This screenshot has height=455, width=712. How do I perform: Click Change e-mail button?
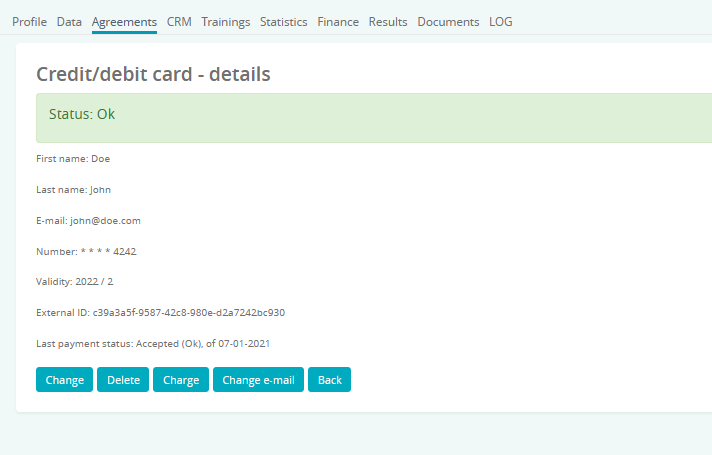coord(258,380)
